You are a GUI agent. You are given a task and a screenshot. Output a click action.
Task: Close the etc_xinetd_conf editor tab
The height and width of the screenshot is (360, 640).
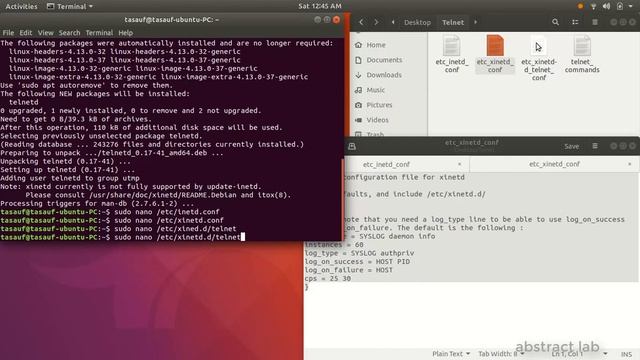[x=629, y=164]
